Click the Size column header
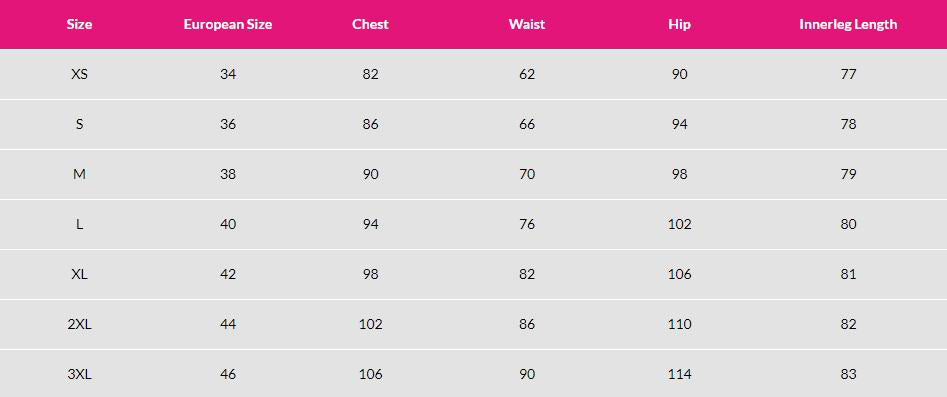The height and width of the screenshot is (397, 947). coord(79,25)
